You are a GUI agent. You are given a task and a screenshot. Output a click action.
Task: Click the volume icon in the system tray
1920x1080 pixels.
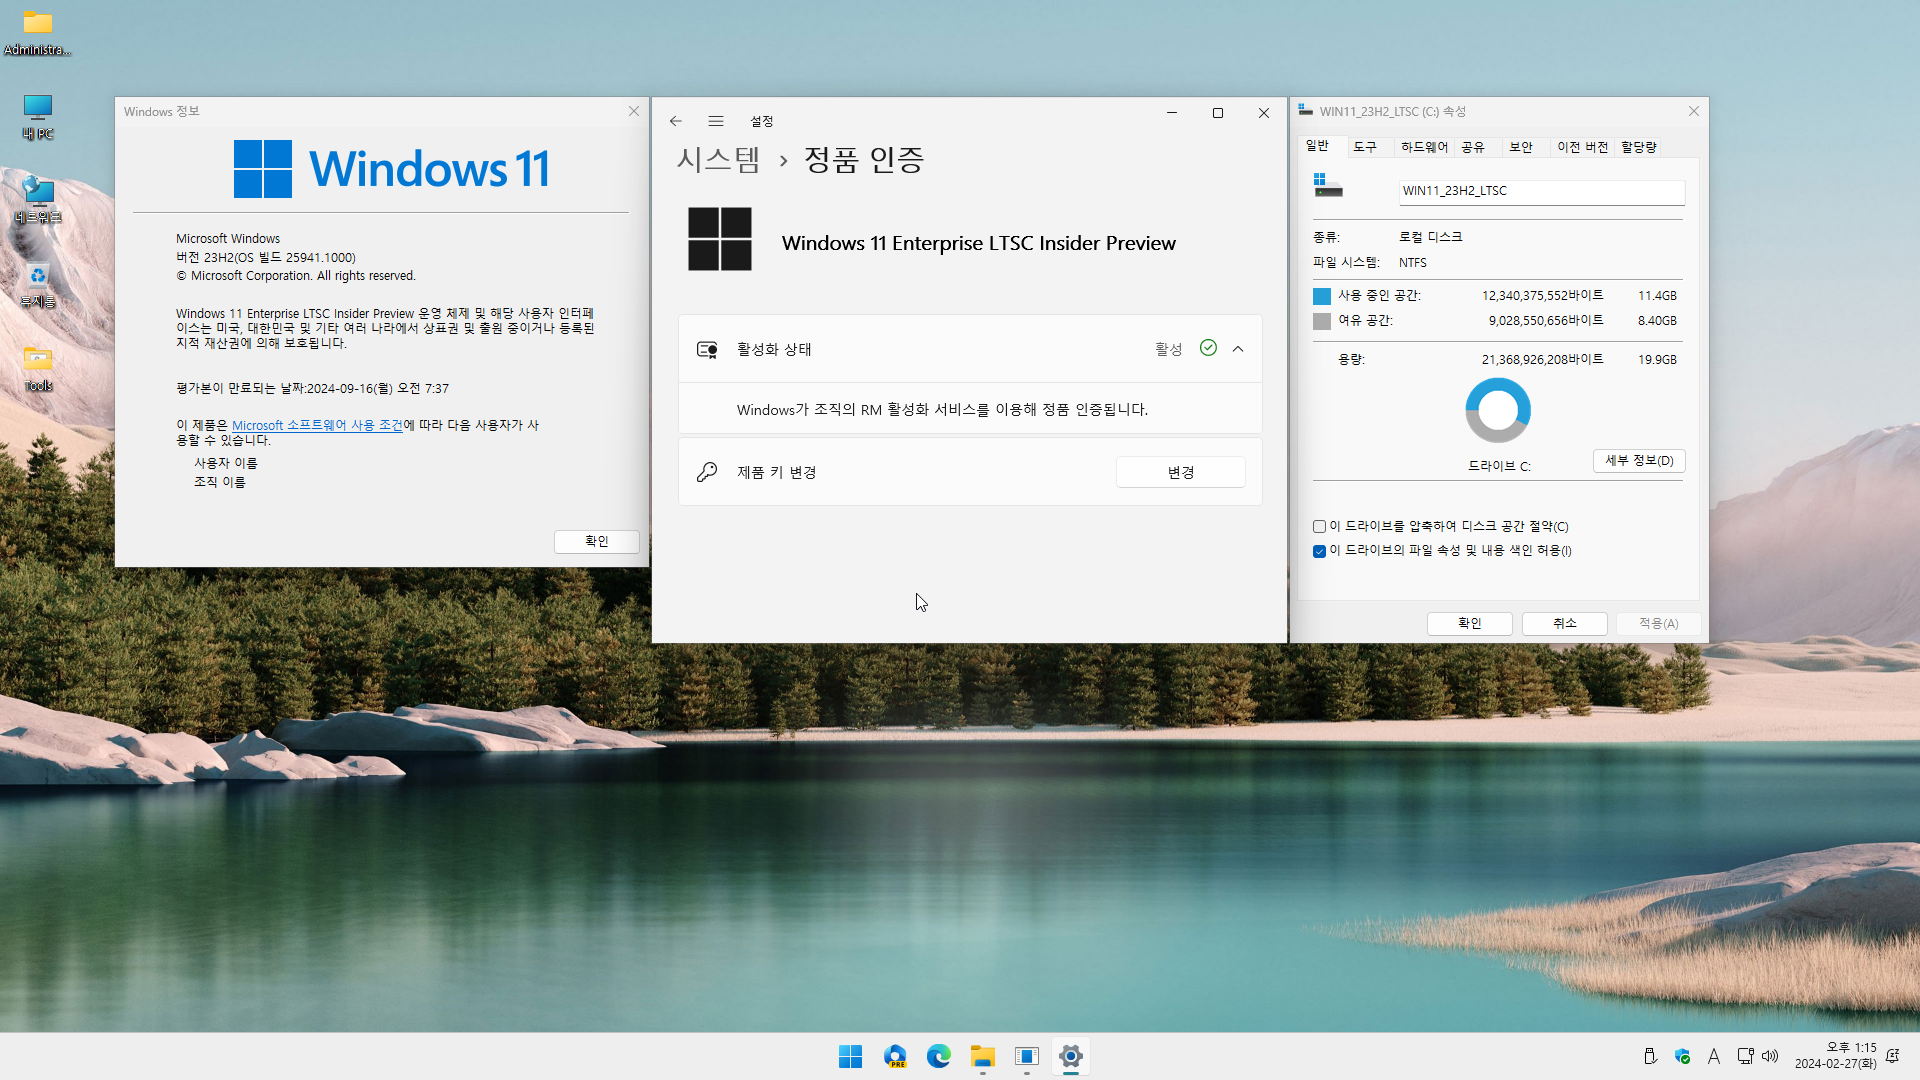[x=1770, y=1056]
